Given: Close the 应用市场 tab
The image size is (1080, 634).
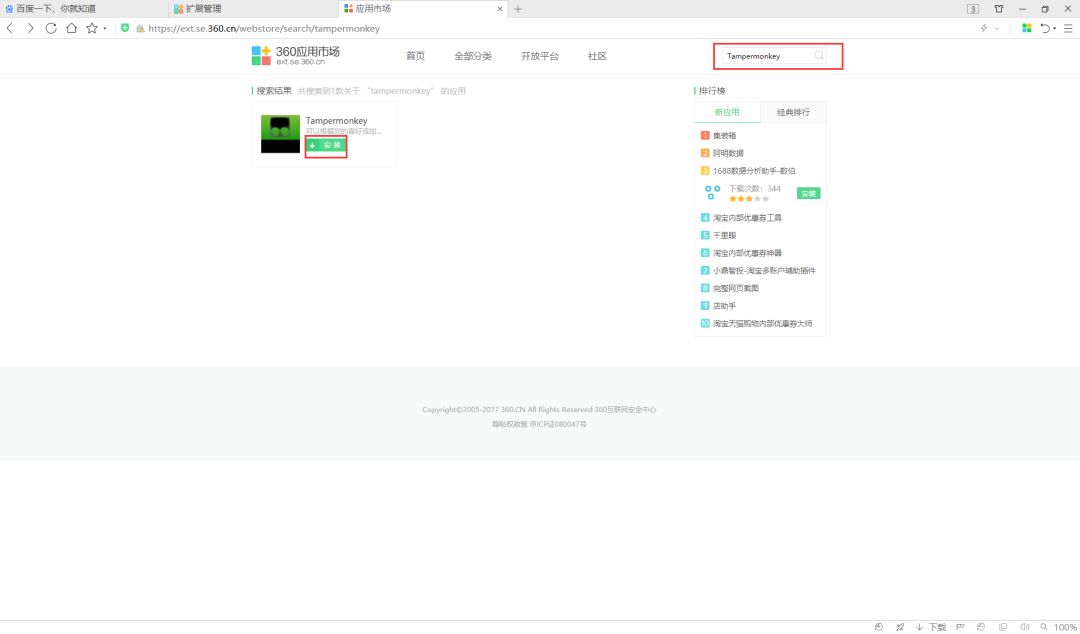Looking at the screenshot, I should pyautogui.click(x=500, y=9).
